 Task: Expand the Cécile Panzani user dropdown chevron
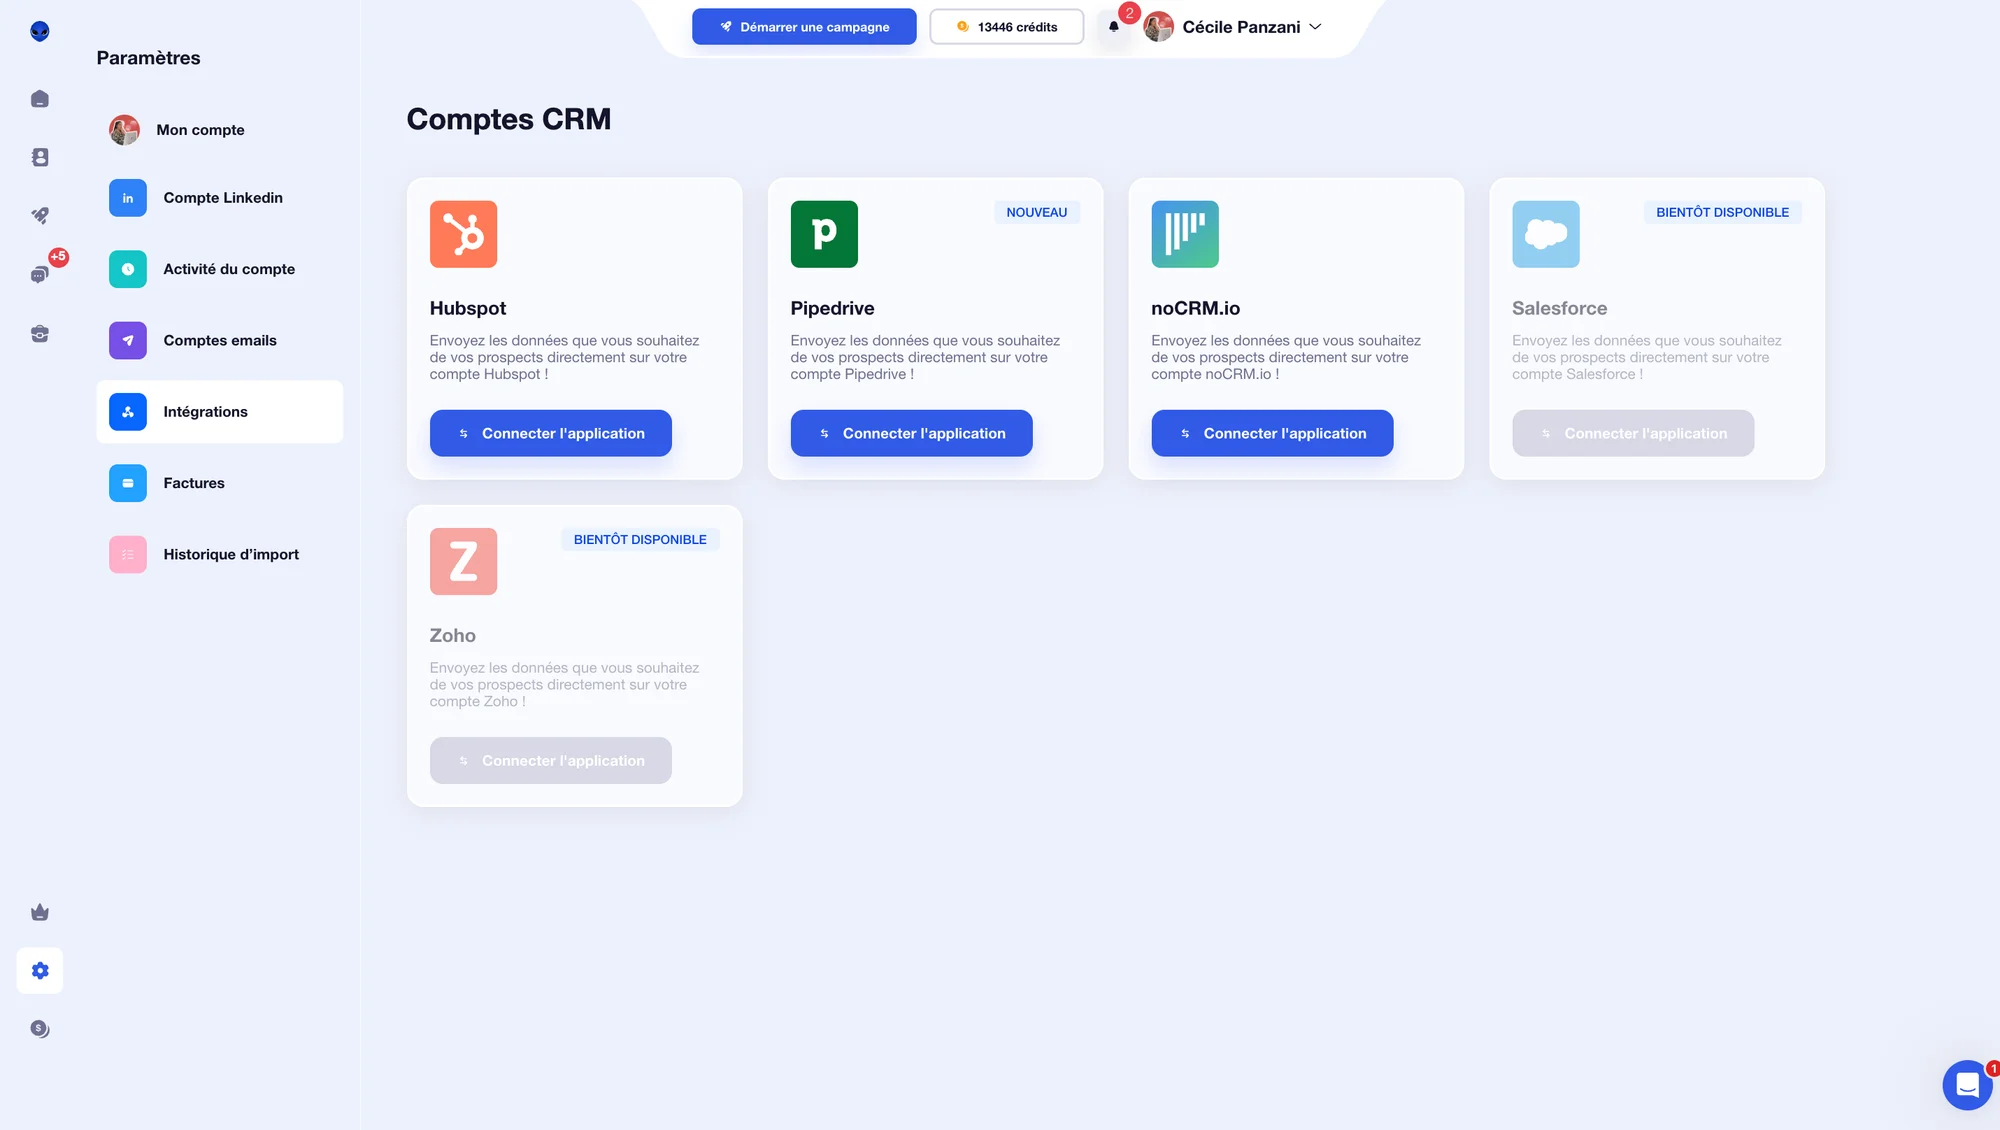(x=1315, y=27)
